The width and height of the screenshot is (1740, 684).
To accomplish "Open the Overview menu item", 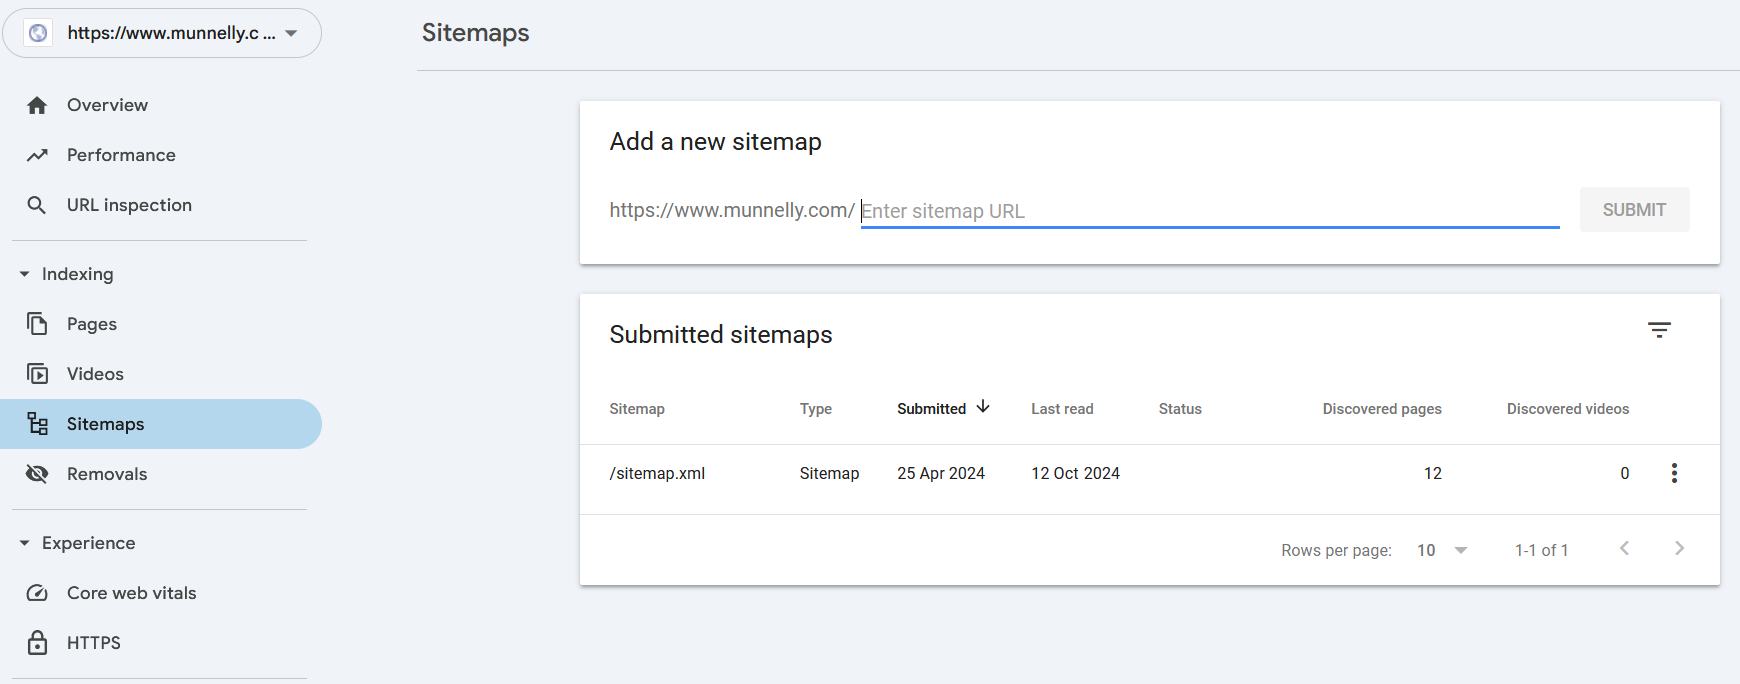I will coord(161,105).
